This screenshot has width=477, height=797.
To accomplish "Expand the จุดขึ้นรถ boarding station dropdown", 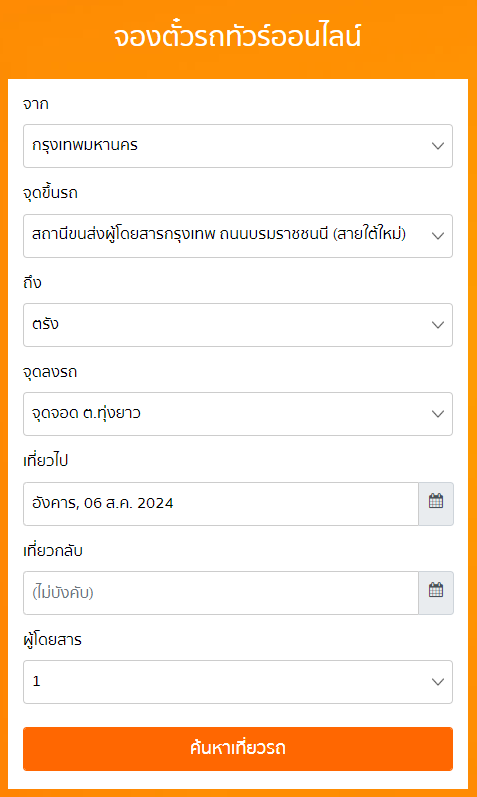I will coord(238,236).
